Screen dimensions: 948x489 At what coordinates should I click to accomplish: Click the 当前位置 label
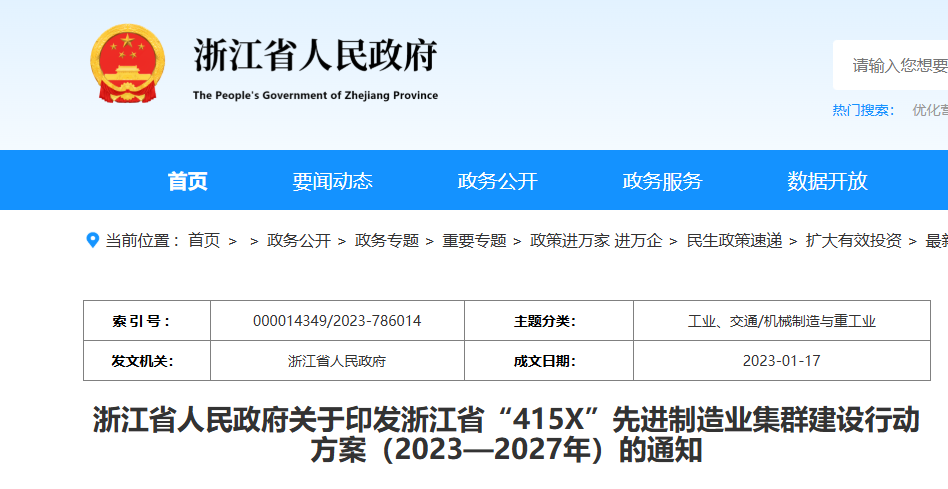[x=143, y=241]
